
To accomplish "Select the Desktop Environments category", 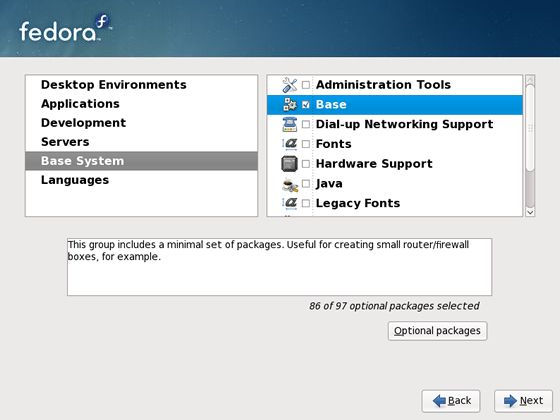I will point(114,85).
